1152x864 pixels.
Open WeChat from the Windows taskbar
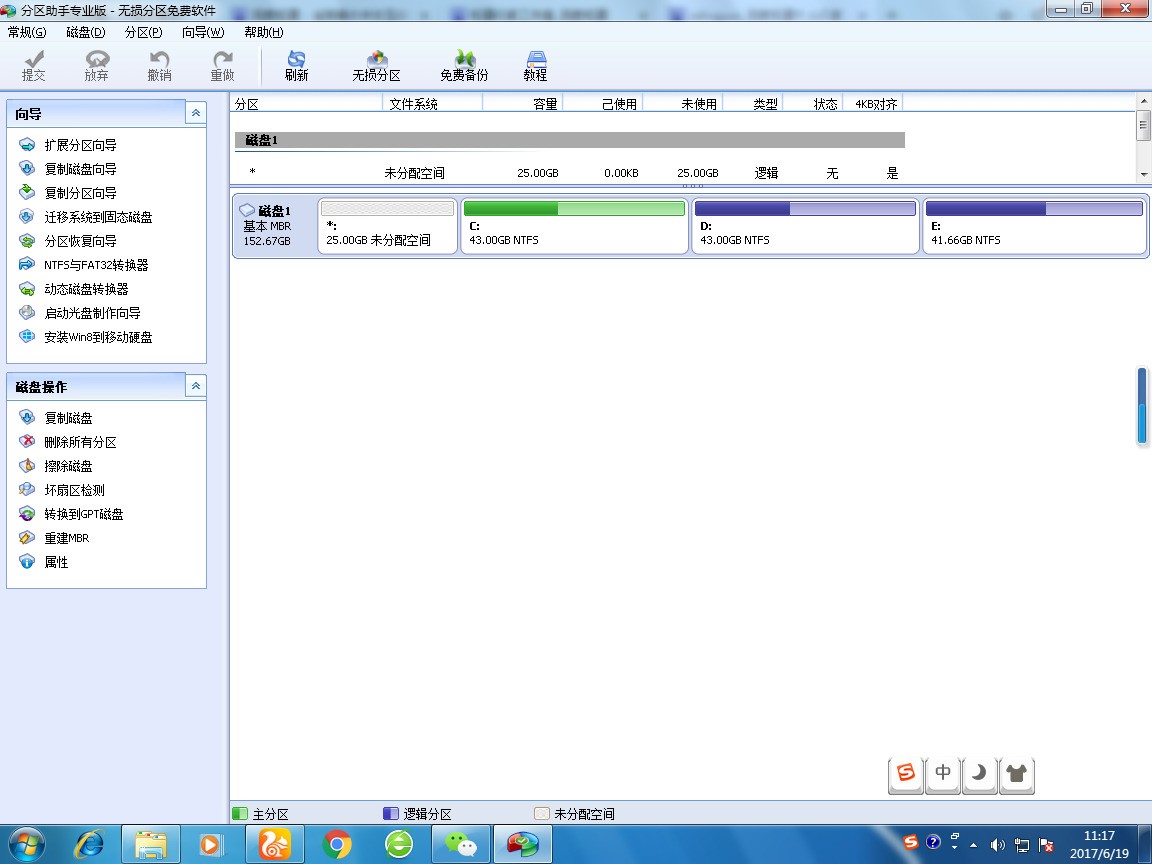[460, 845]
